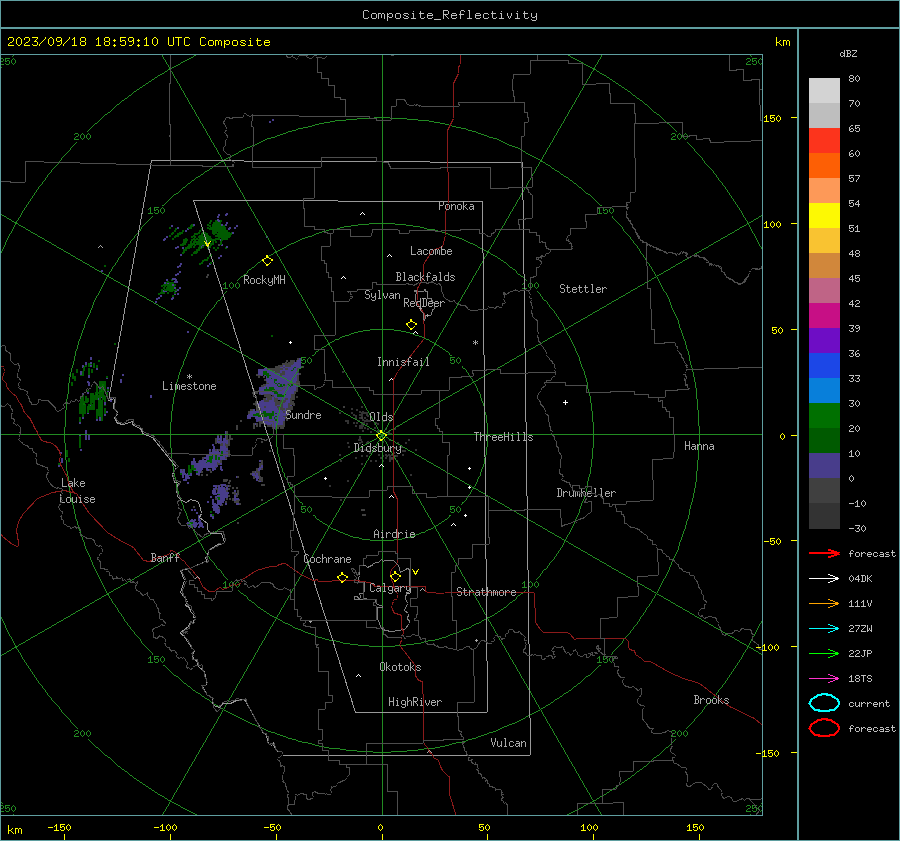The image size is (900, 841).
Task: Click the yellow diamond marker near Cochrane
Action: pyautogui.click(x=343, y=577)
